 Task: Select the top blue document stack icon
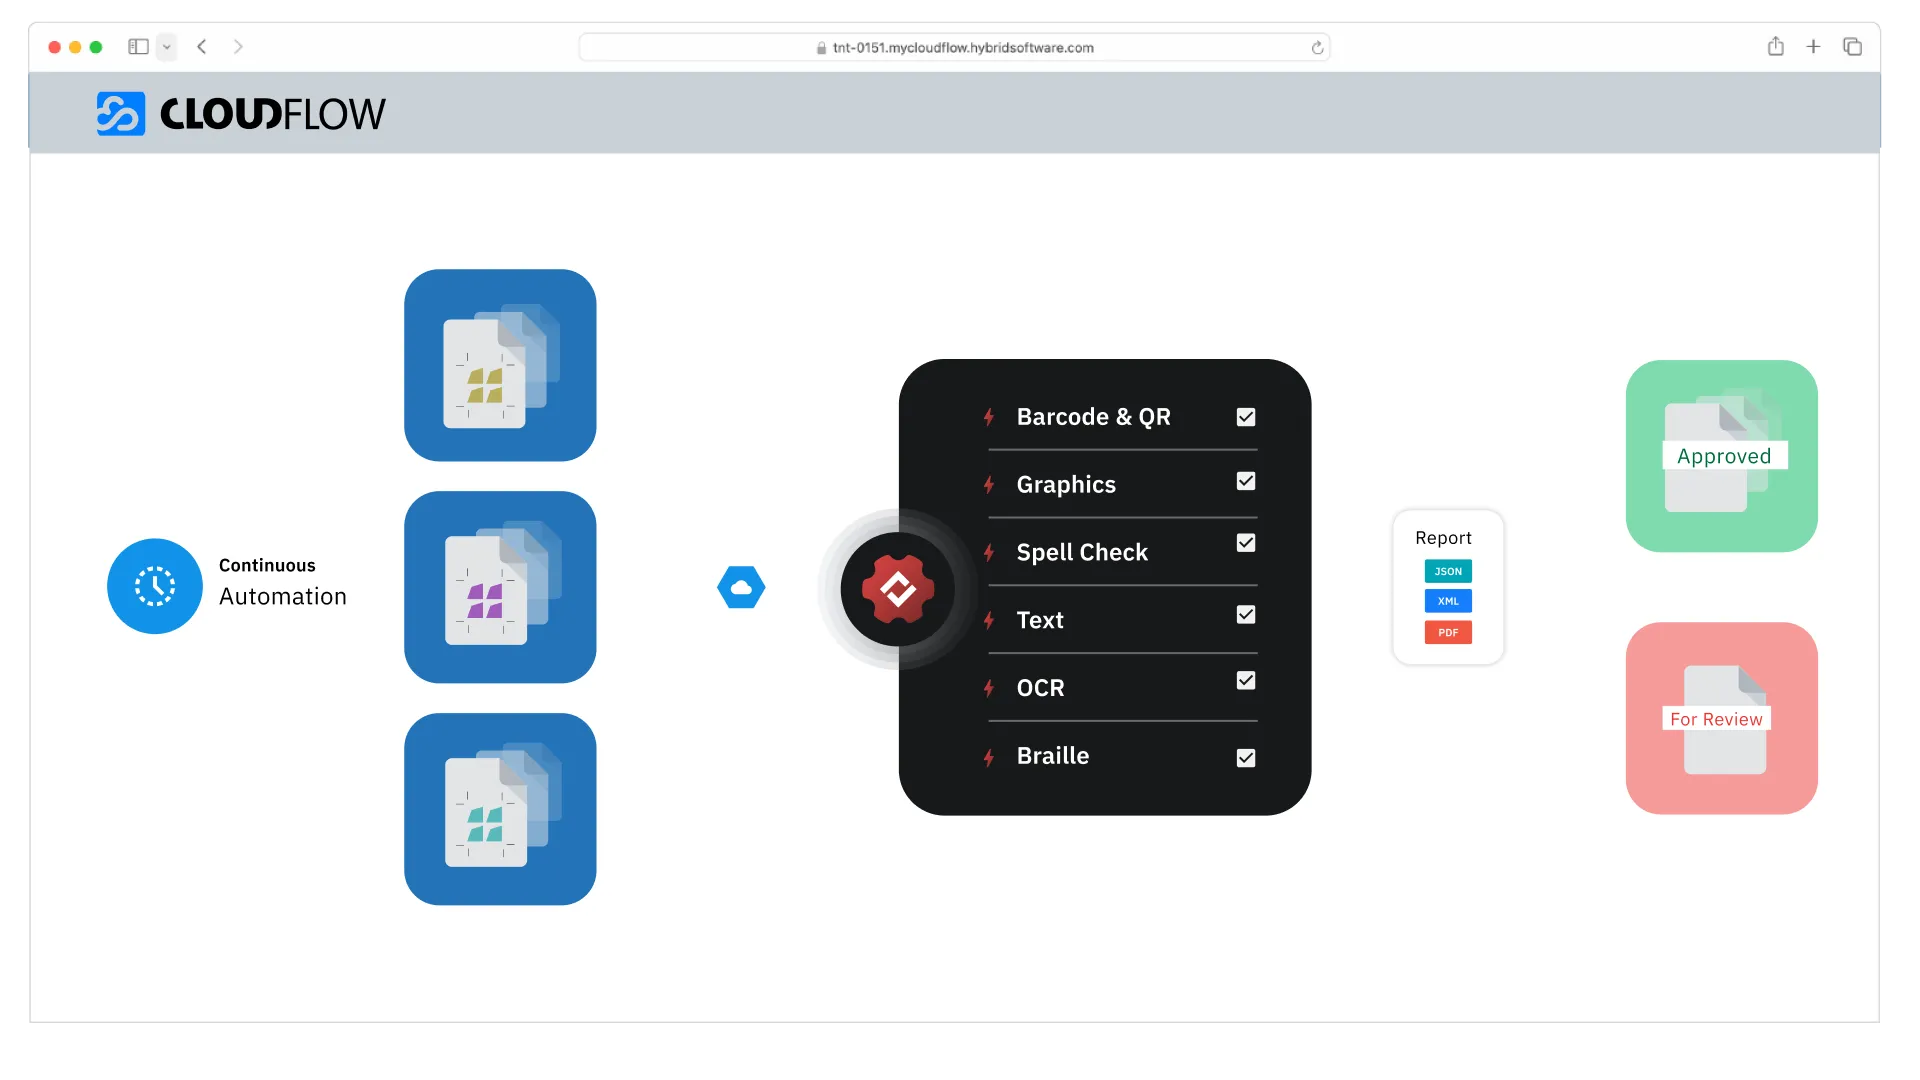[x=499, y=366]
